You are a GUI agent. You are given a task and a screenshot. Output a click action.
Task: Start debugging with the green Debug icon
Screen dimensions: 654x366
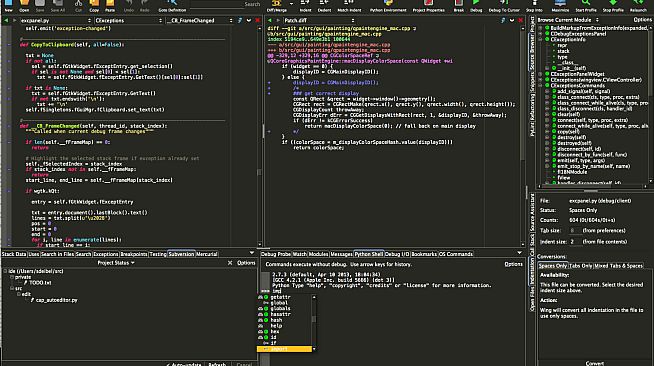pos(476,4)
